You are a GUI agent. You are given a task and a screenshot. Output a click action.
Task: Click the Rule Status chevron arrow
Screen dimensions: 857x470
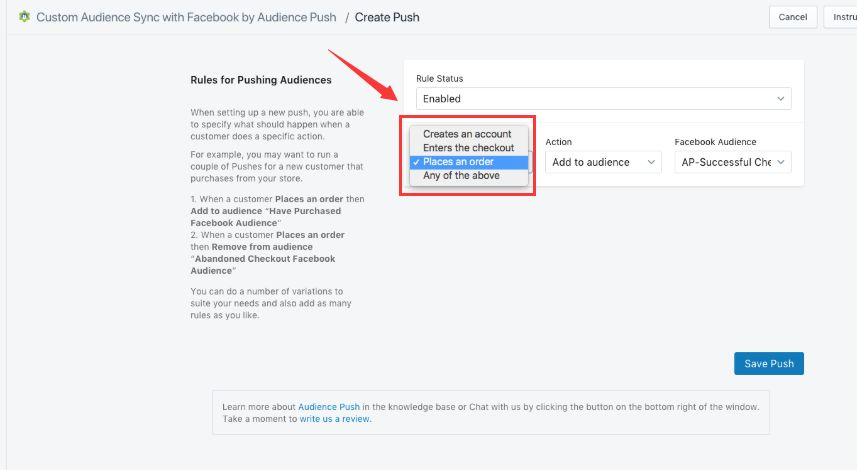[x=780, y=99]
